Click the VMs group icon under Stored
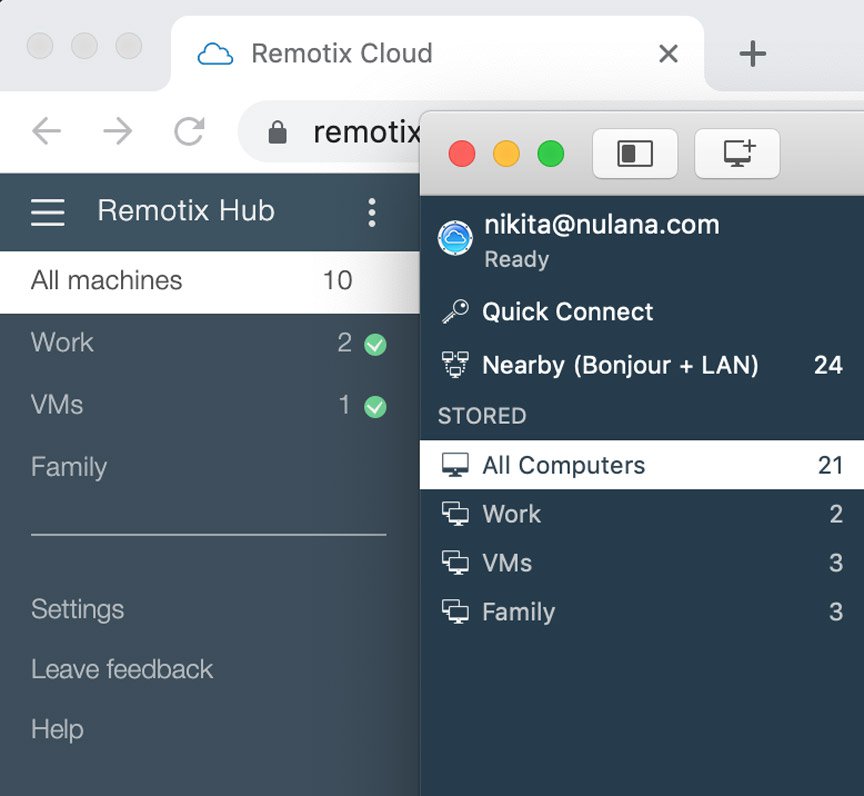 tap(457, 562)
